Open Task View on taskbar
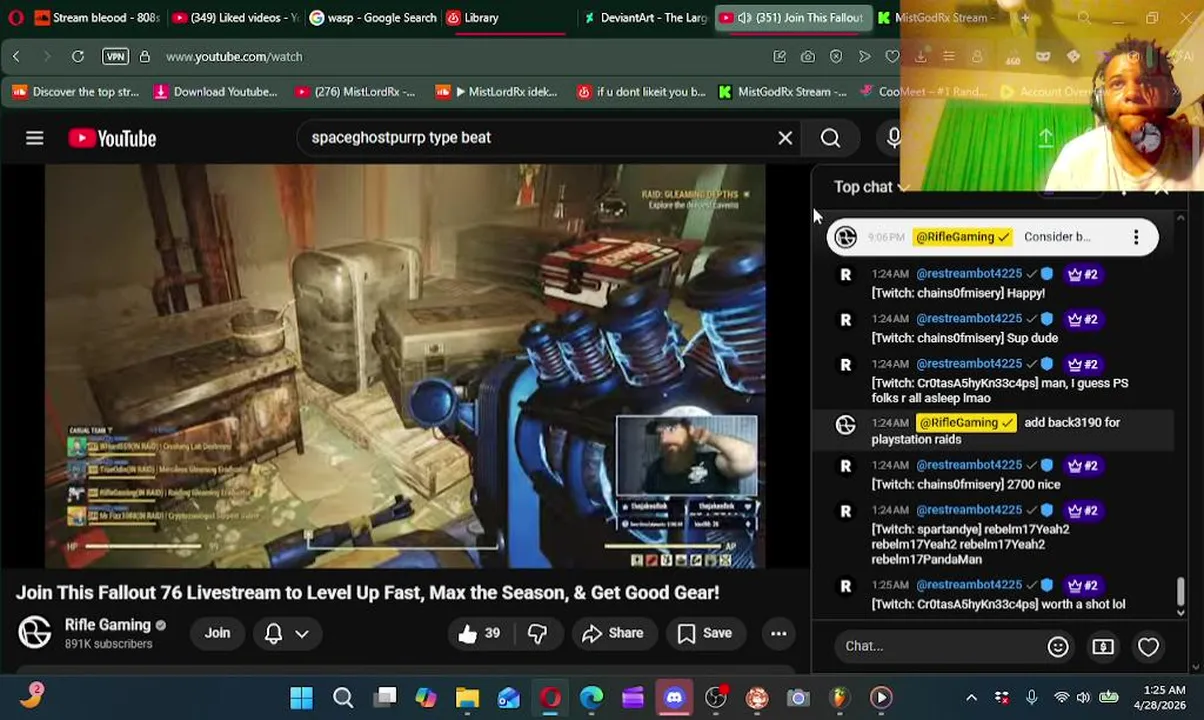1204x720 pixels. point(385,697)
